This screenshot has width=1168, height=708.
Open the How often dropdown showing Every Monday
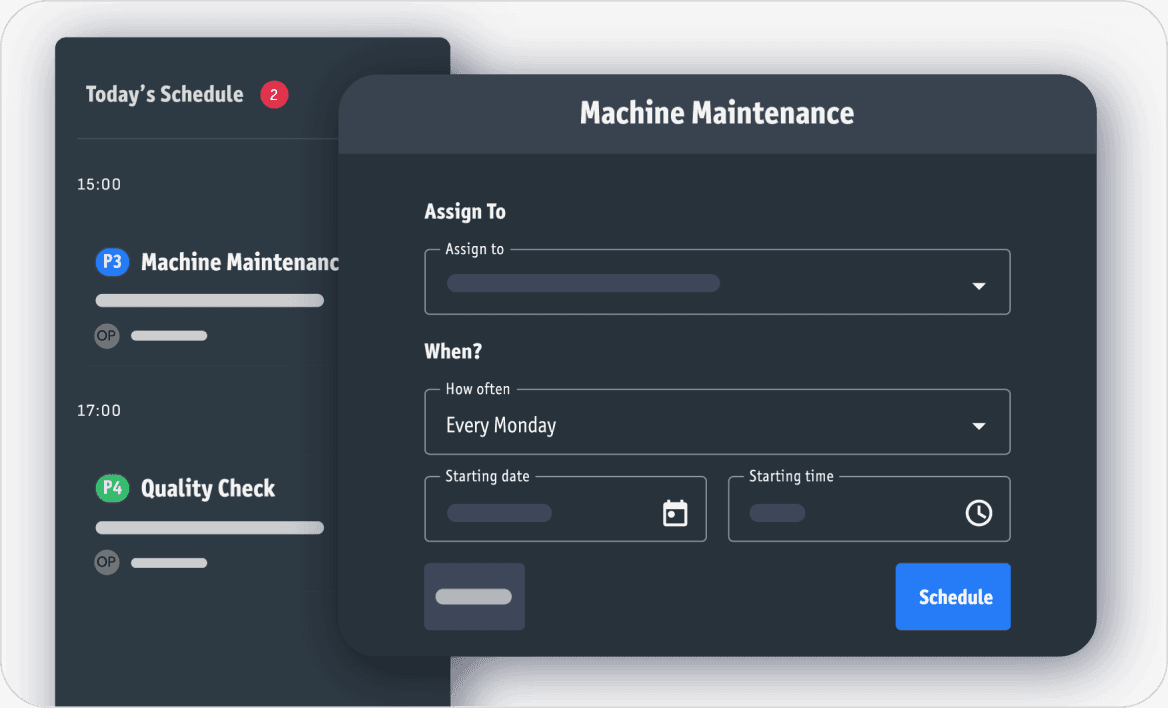[717, 422]
